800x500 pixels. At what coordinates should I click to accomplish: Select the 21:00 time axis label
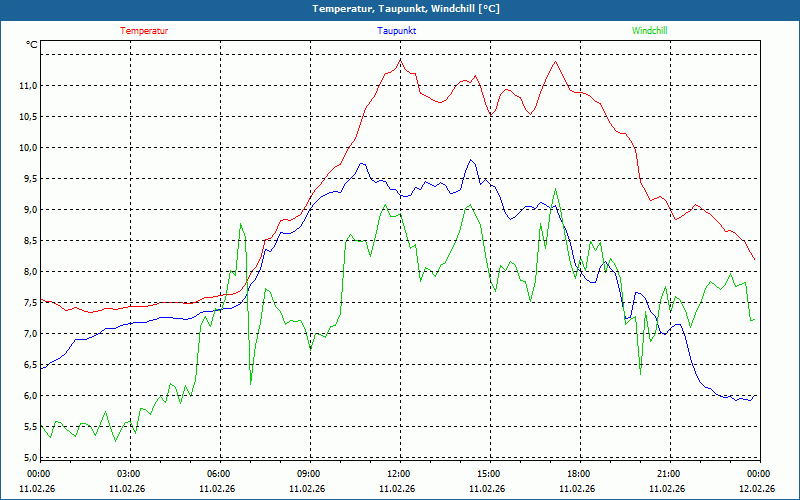[668, 474]
